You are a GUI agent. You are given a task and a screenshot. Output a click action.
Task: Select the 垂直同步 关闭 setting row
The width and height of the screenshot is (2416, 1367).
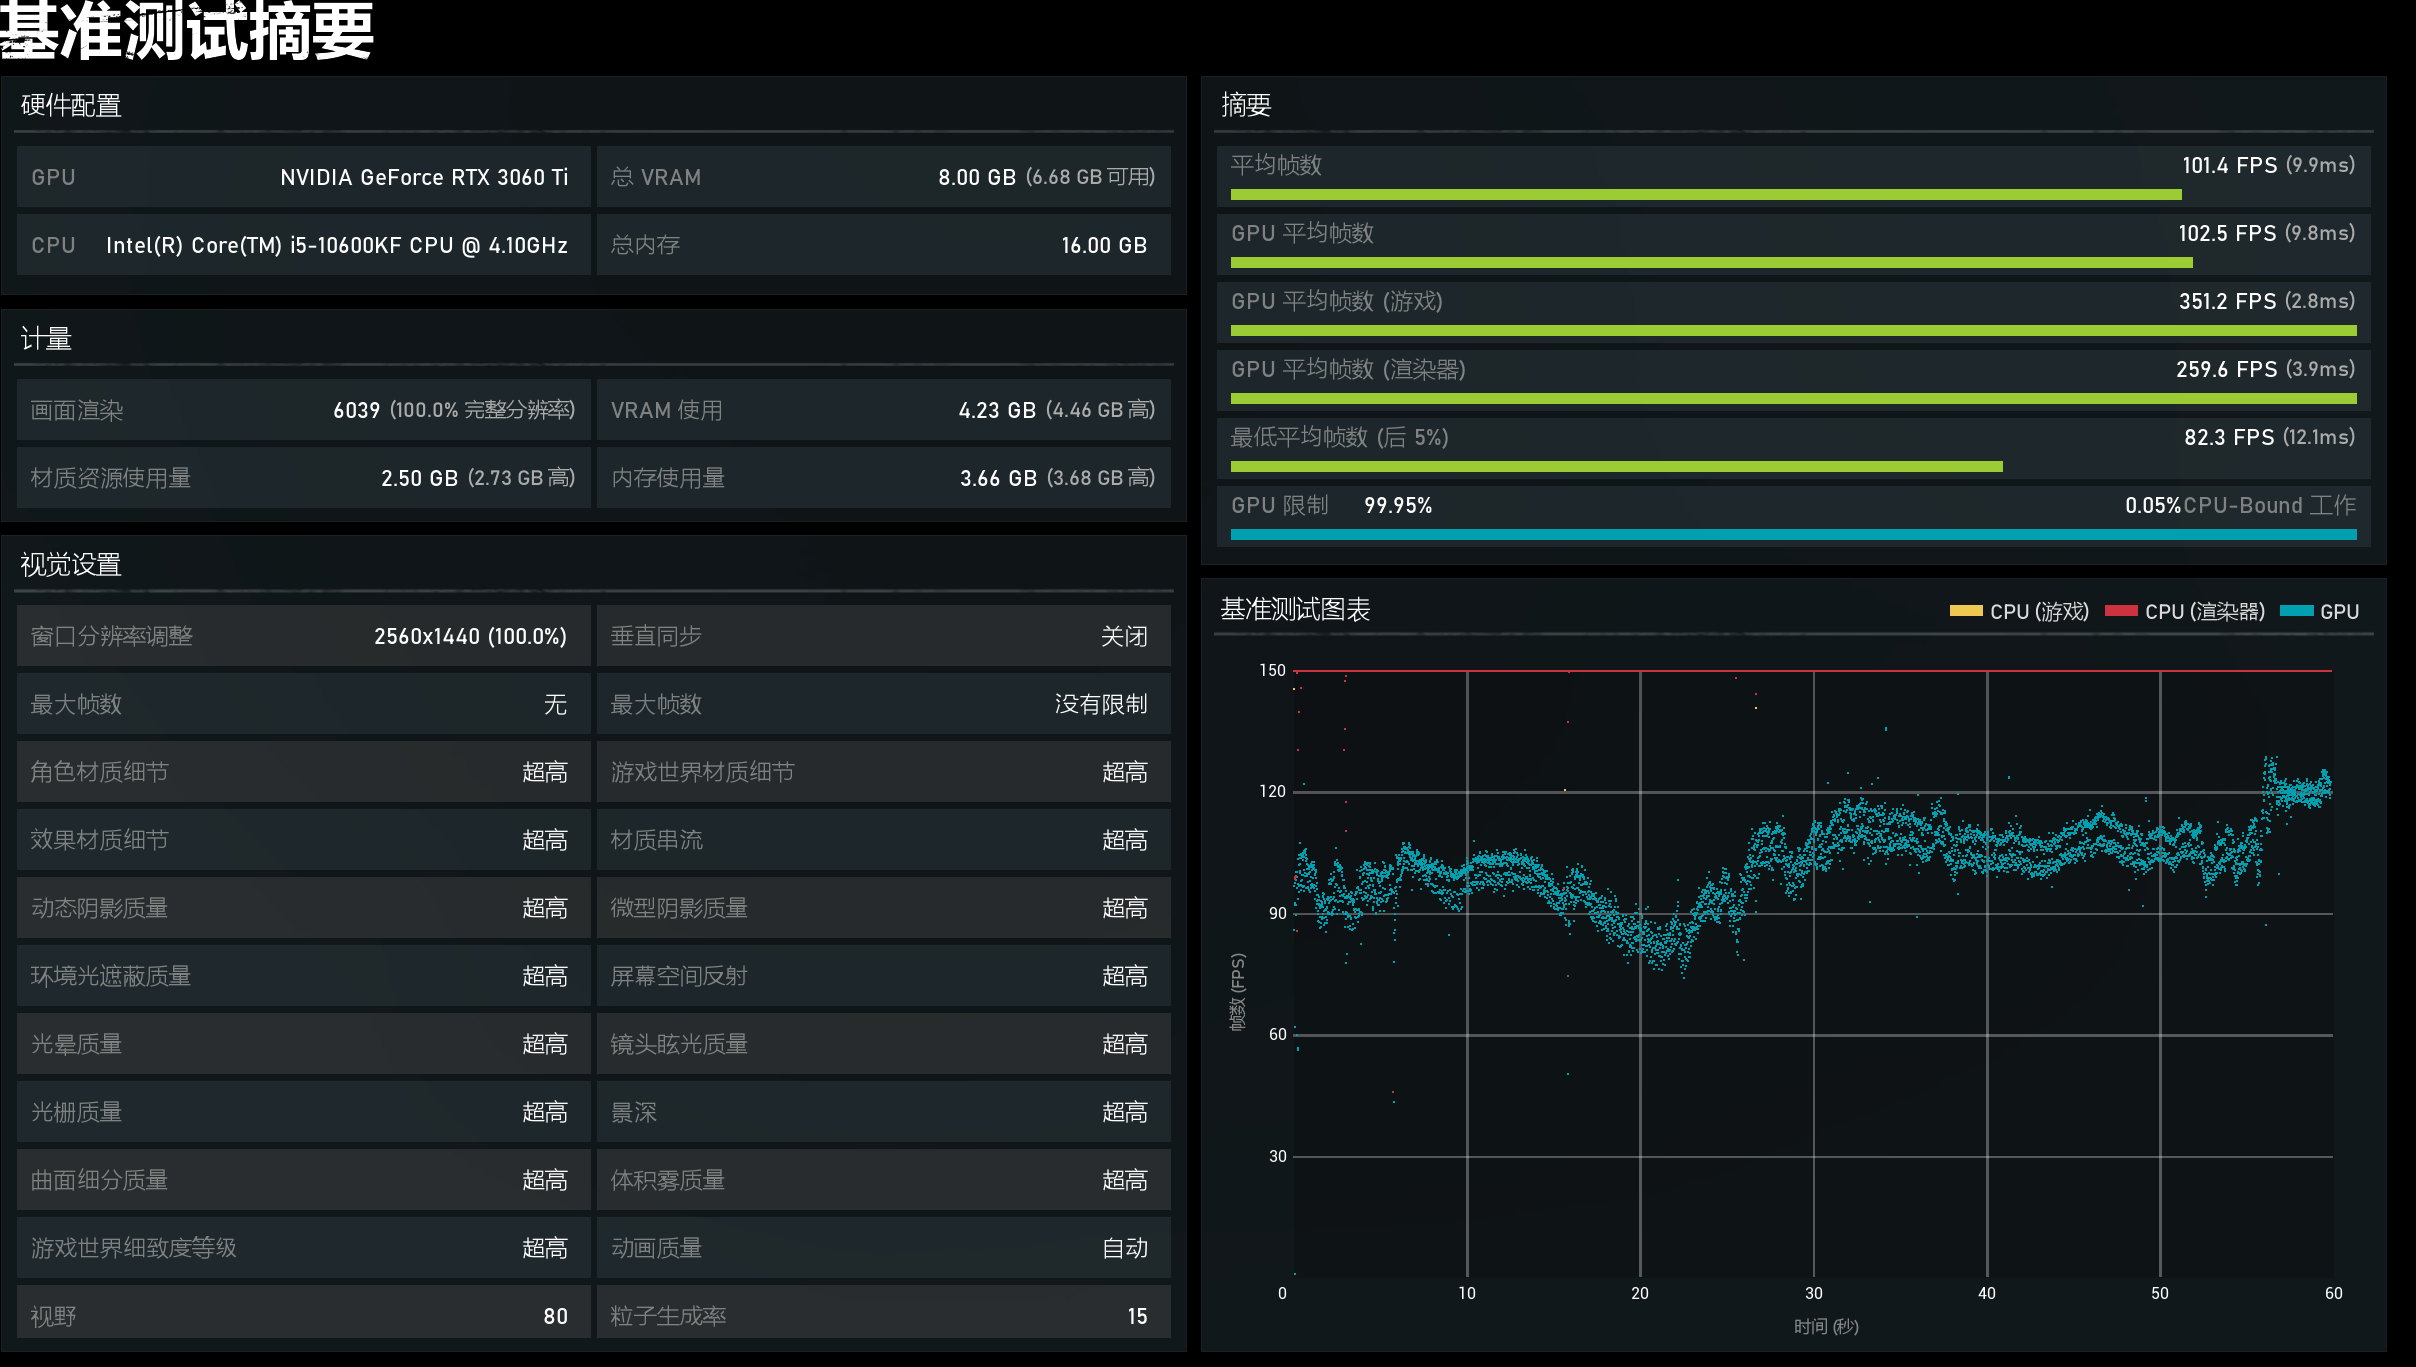coord(883,636)
